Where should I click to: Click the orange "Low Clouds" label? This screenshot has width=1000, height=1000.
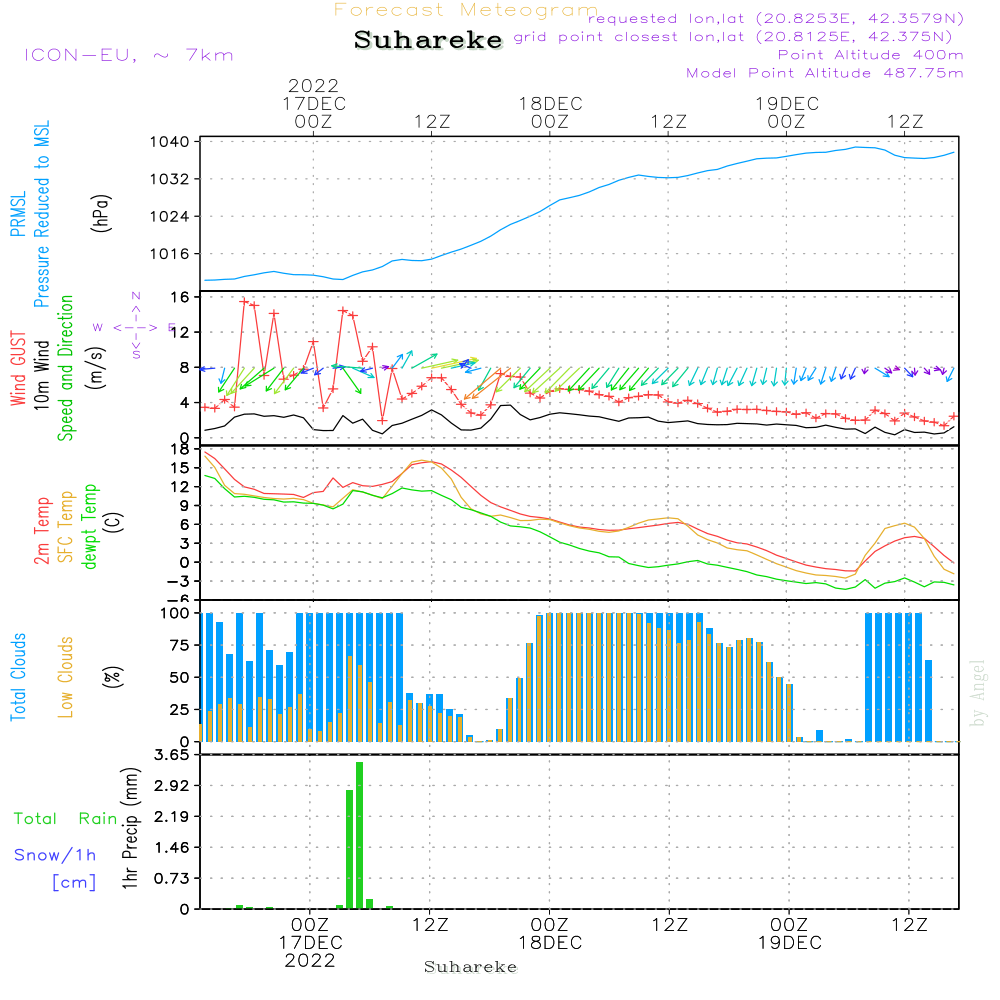65,677
